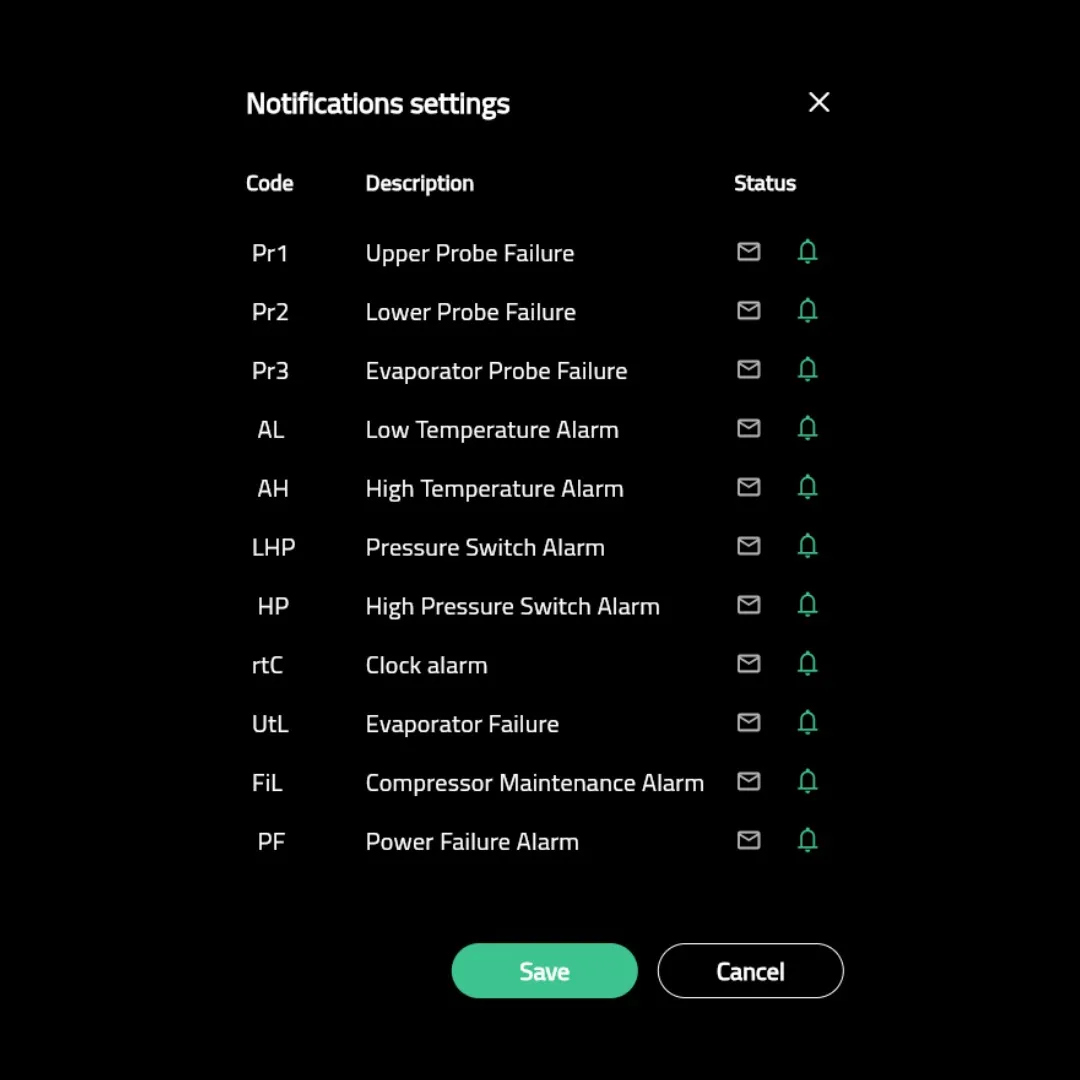Cancel notification settings changes
Image resolution: width=1080 pixels, height=1080 pixels.
point(750,971)
